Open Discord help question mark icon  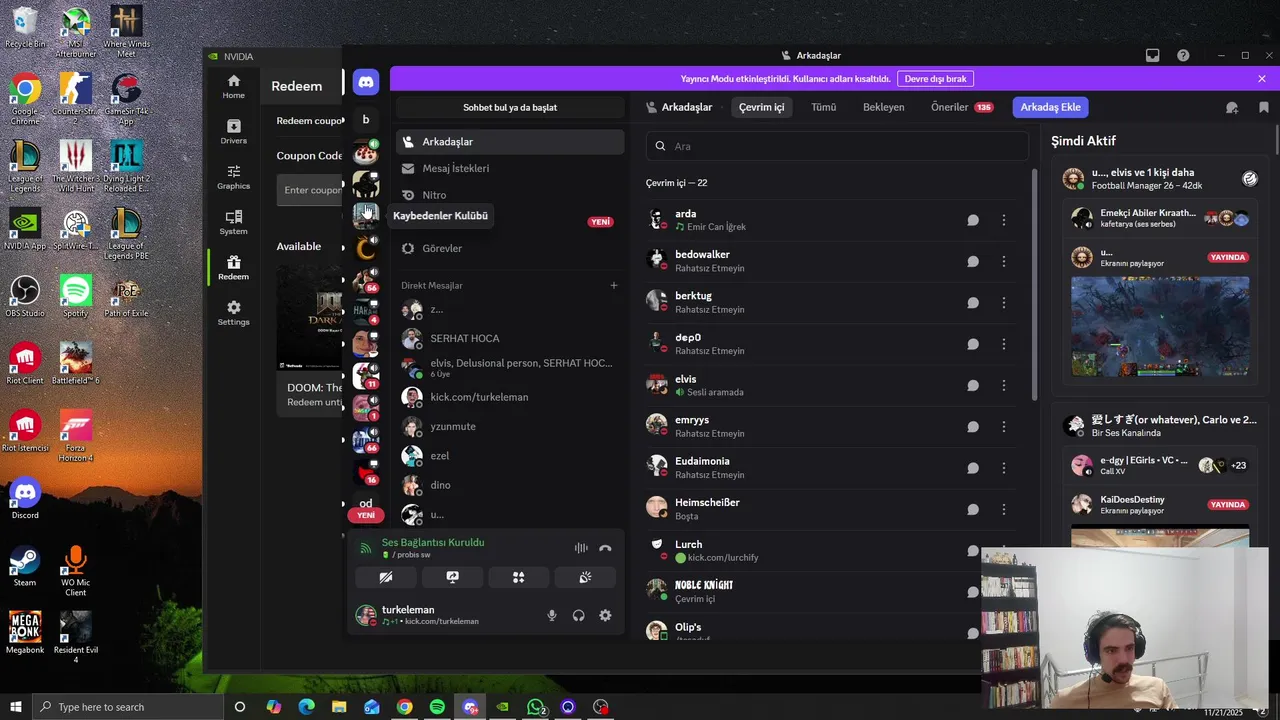pyautogui.click(x=1183, y=56)
